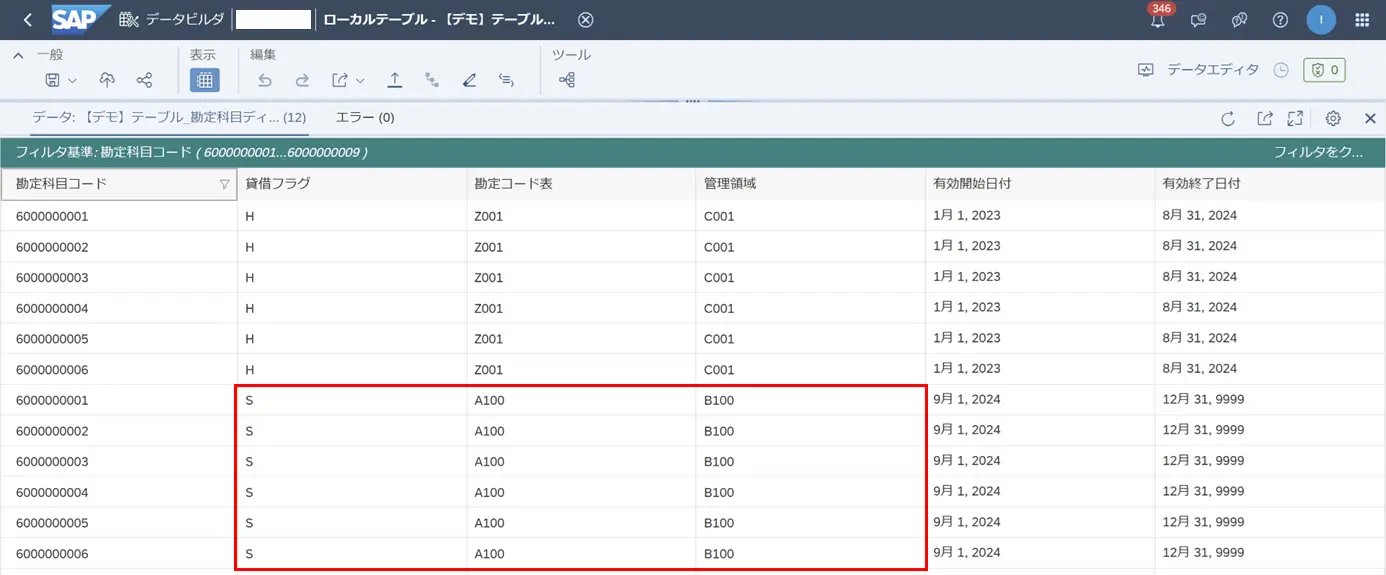Viewport: 1386px width, 575px height.
Task: Click the deploy cloud-upload icon
Action: 107,80
